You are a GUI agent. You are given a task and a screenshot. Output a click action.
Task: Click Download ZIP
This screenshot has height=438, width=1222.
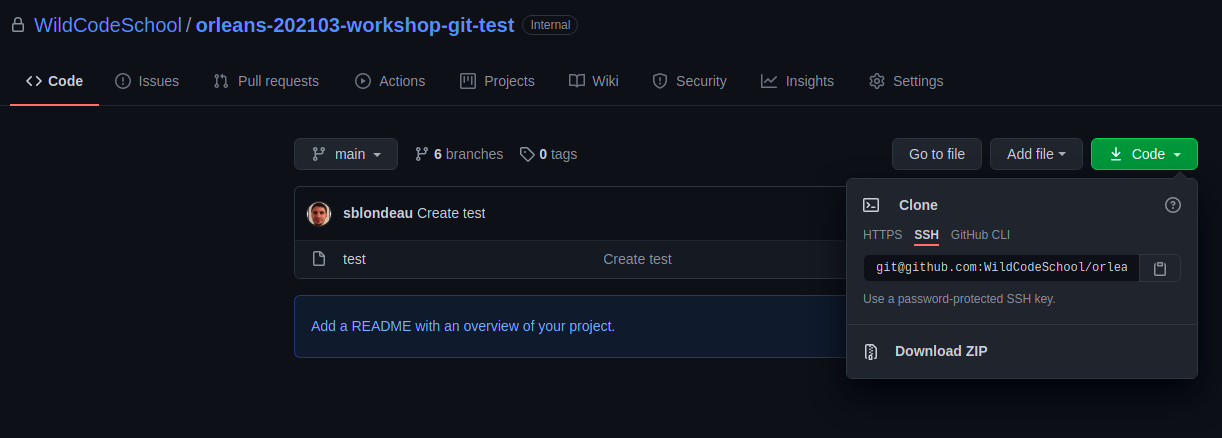pos(941,351)
